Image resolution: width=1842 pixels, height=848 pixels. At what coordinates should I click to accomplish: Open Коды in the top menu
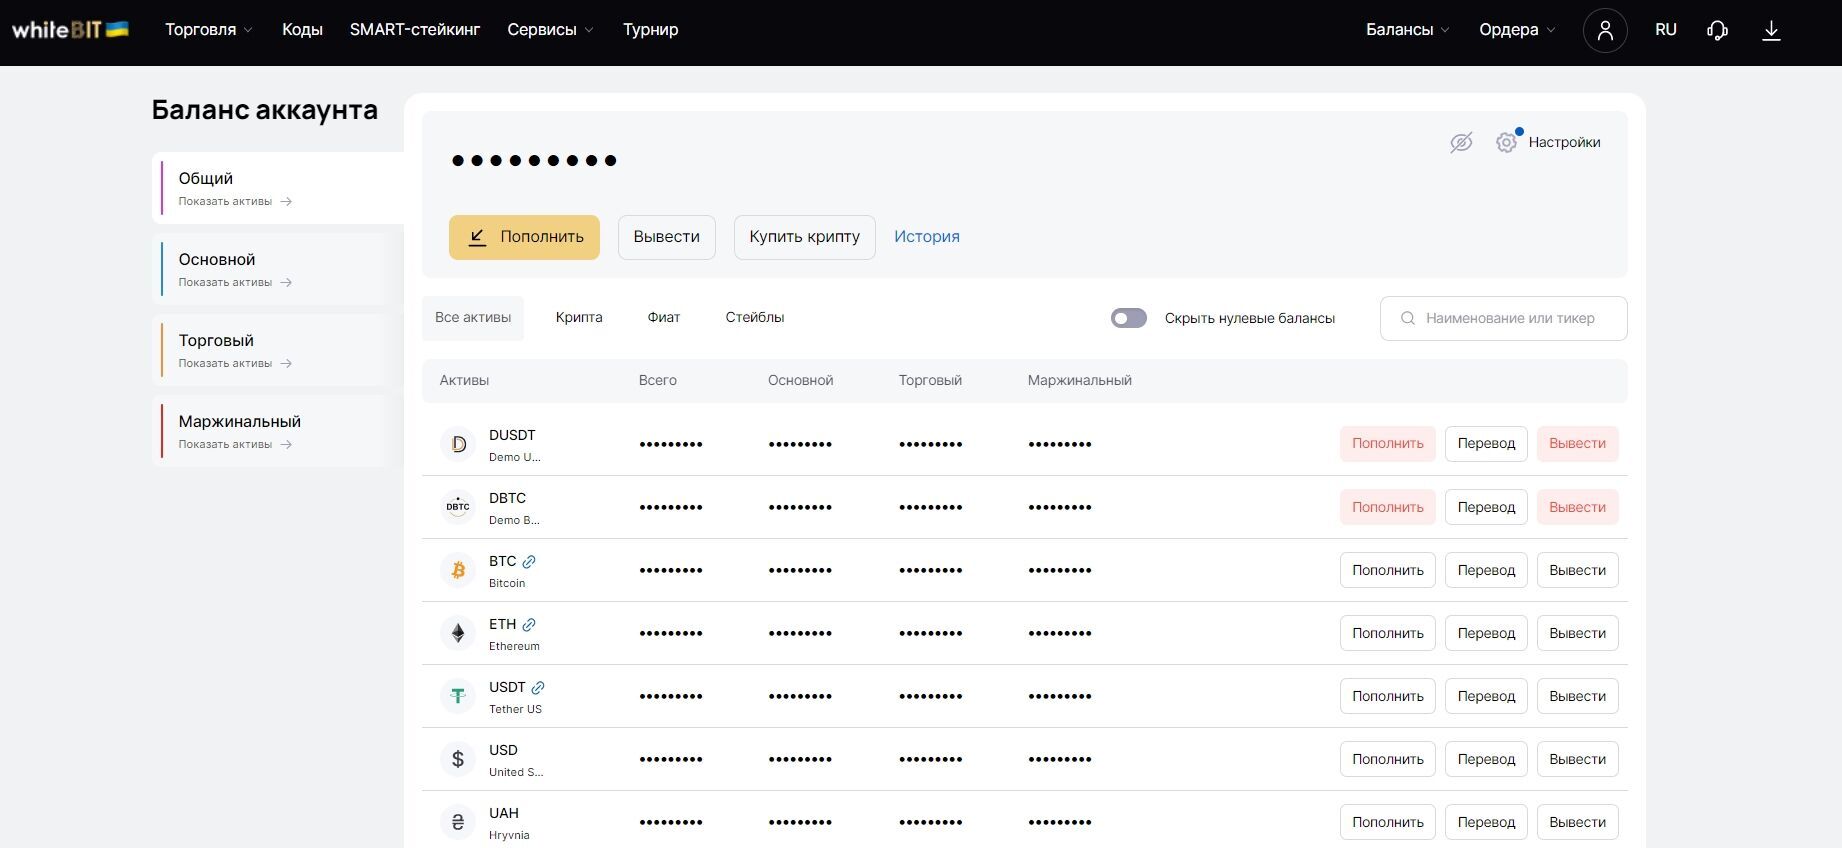[x=302, y=30]
